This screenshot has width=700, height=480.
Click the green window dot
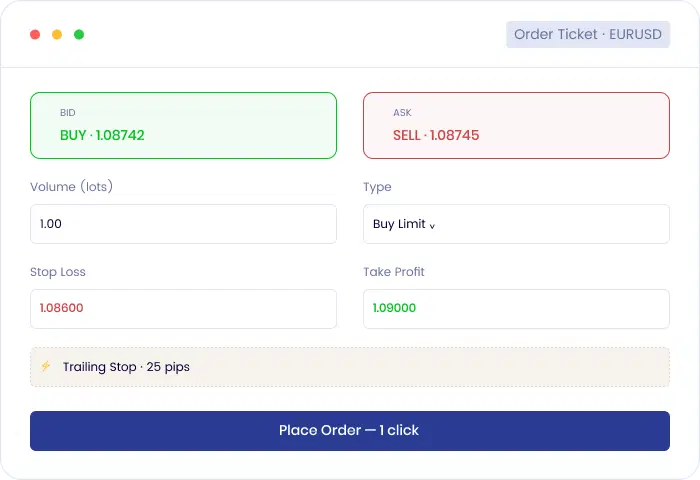pos(79,34)
